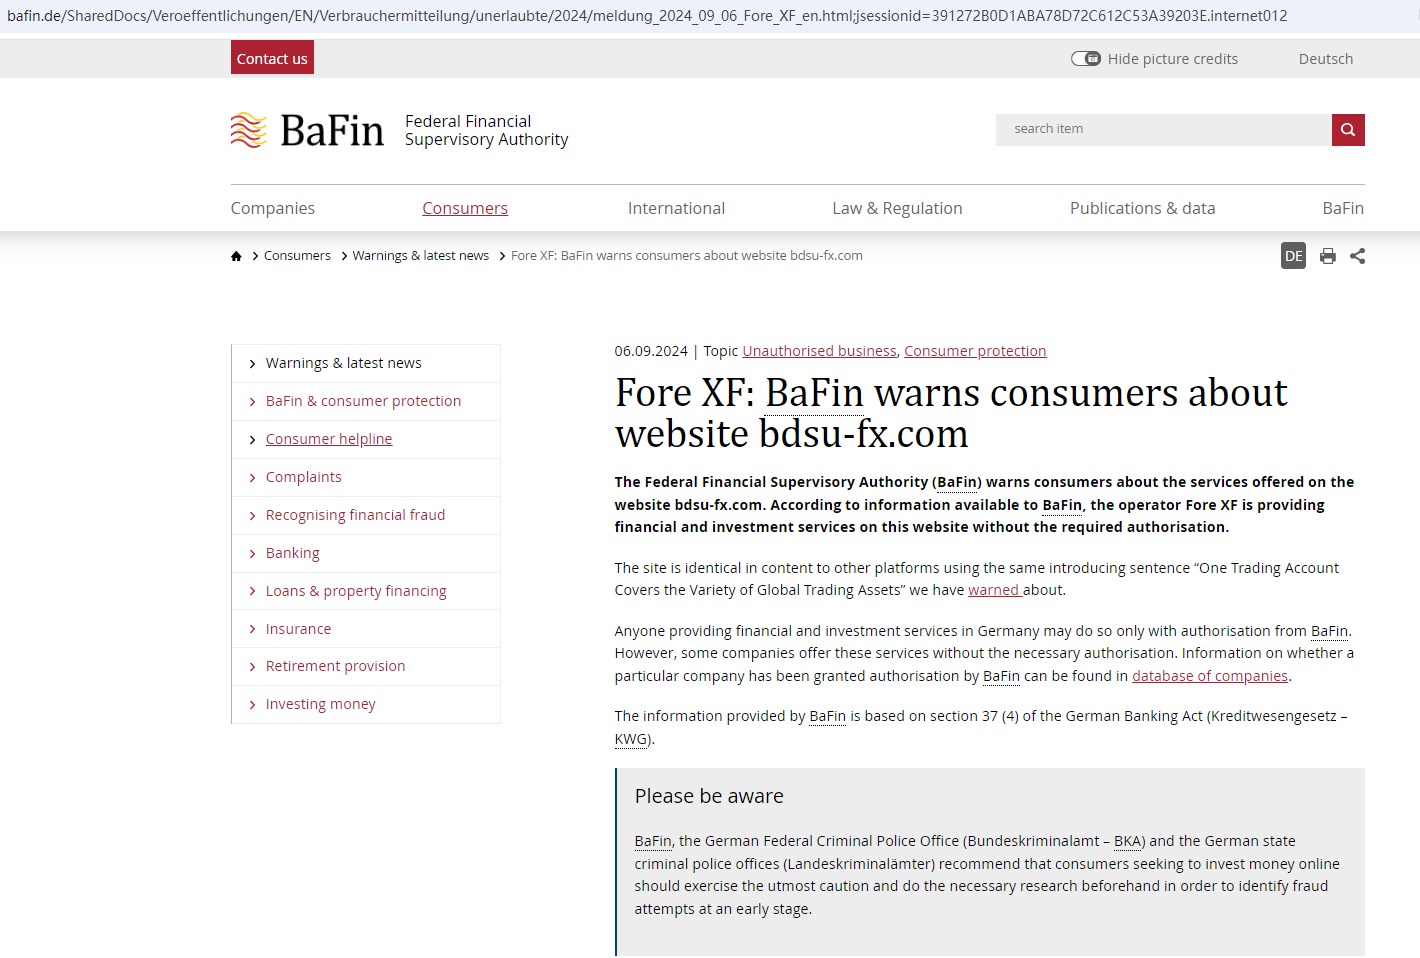Open the Publications & data menu

click(x=1143, y=208)
